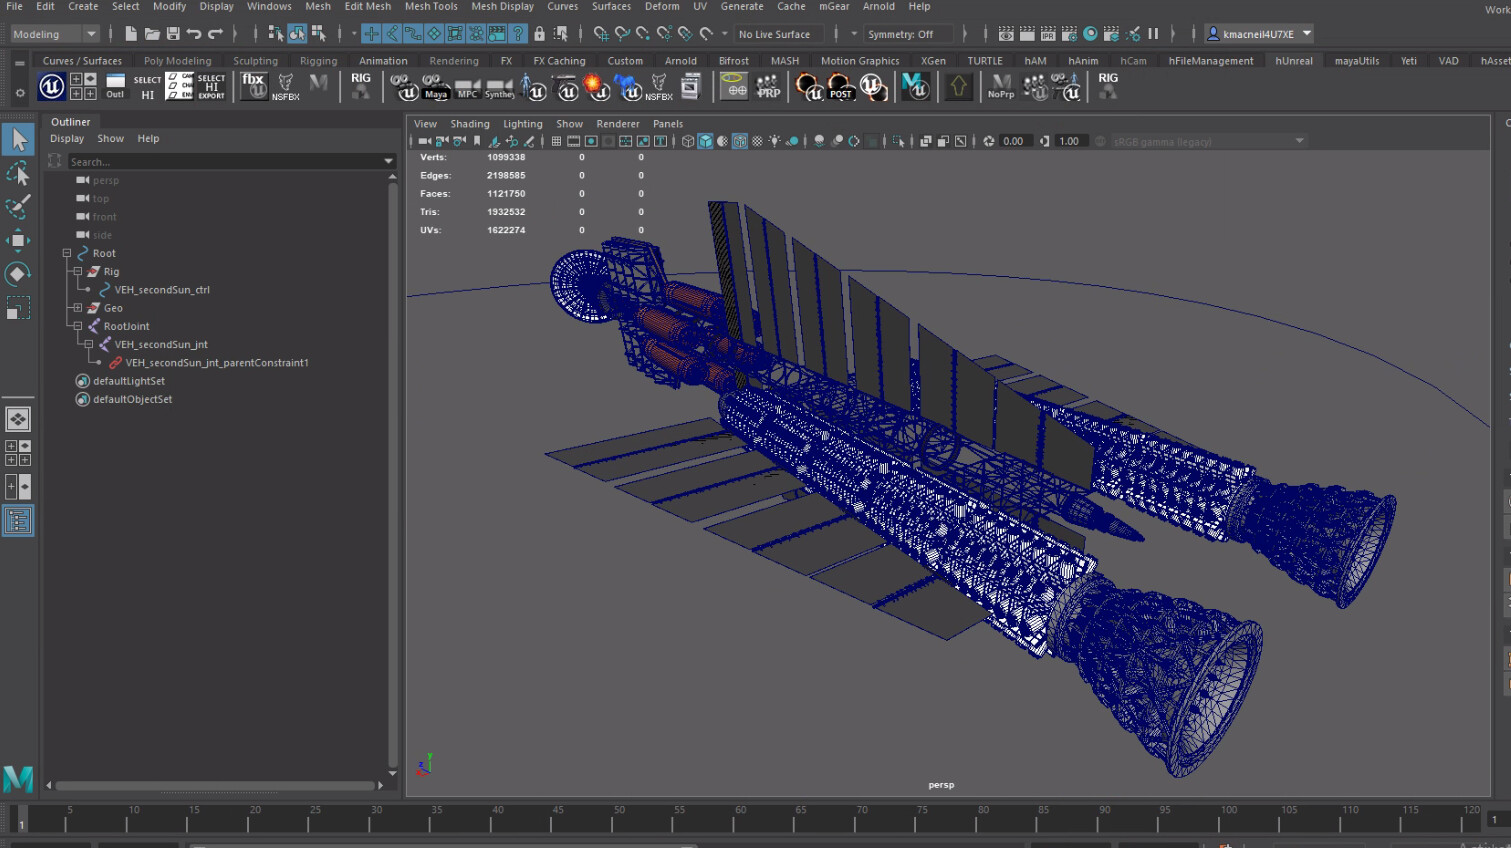Open the Modeling menu set dropdown
The height and width of the screenshot is (848, 1511).
54,34
